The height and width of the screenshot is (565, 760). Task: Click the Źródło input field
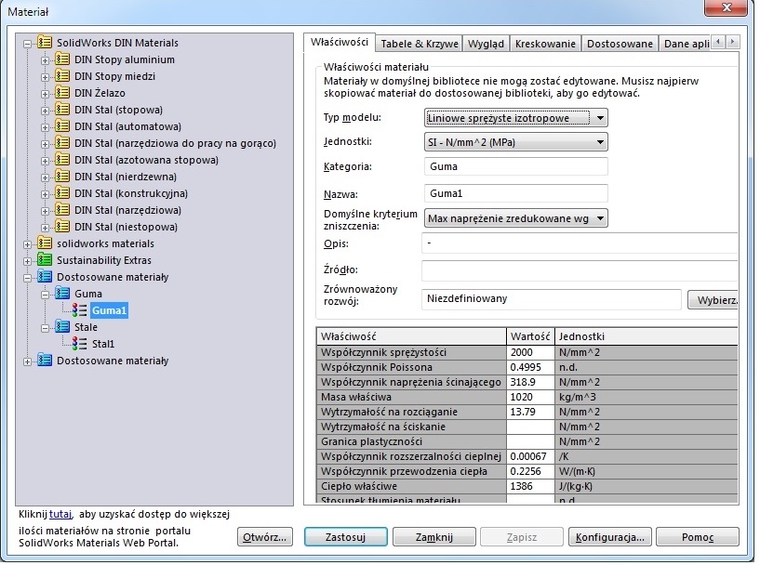580,270
